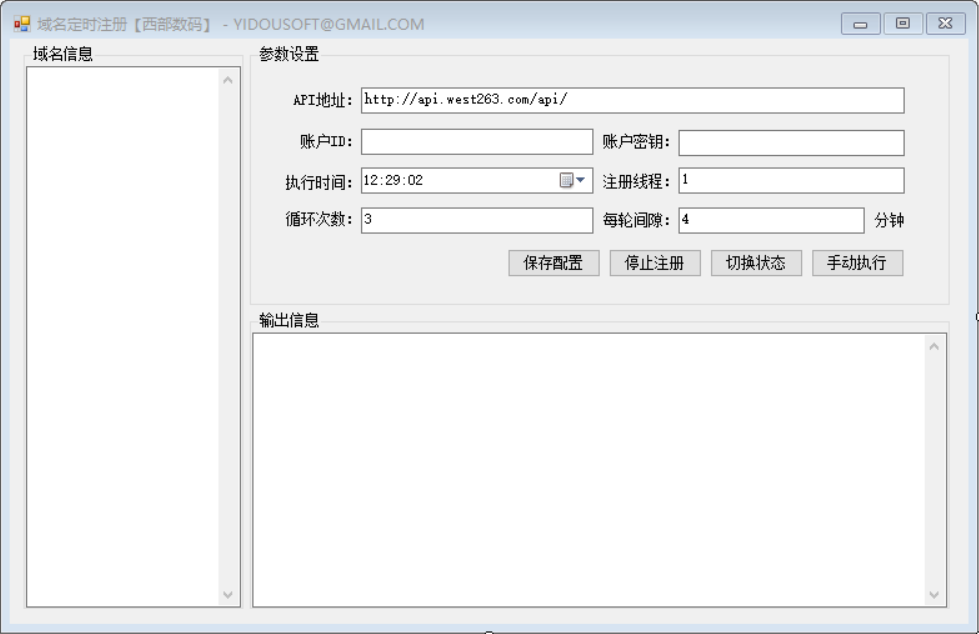Click the API地址 label
Viewport: 979px width, 634px height.
click(x=323, y=100)
